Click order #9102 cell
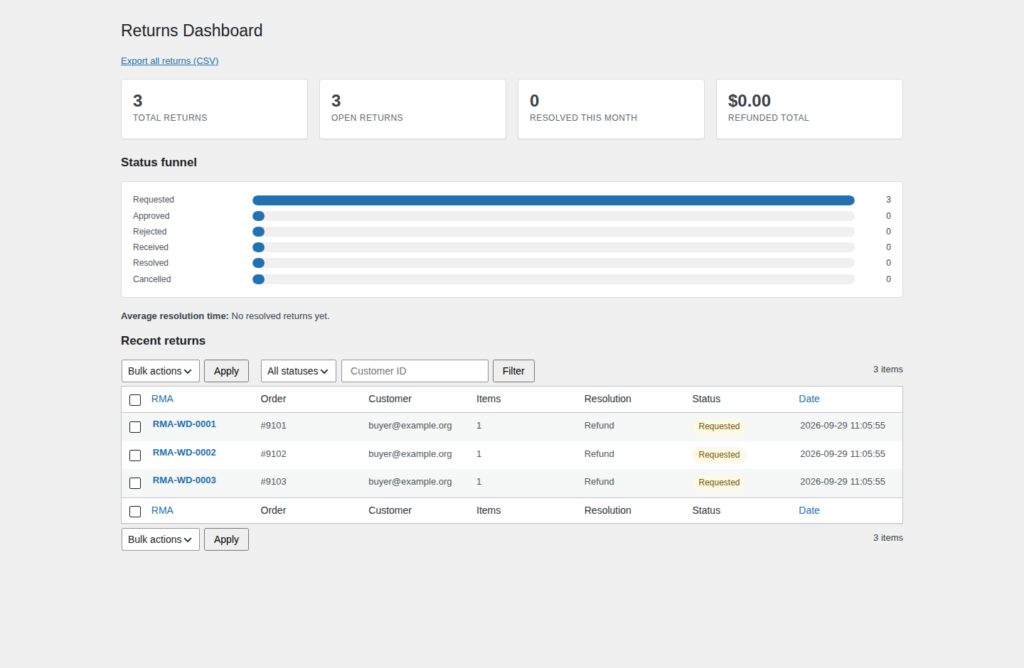 tap(274, 454)
